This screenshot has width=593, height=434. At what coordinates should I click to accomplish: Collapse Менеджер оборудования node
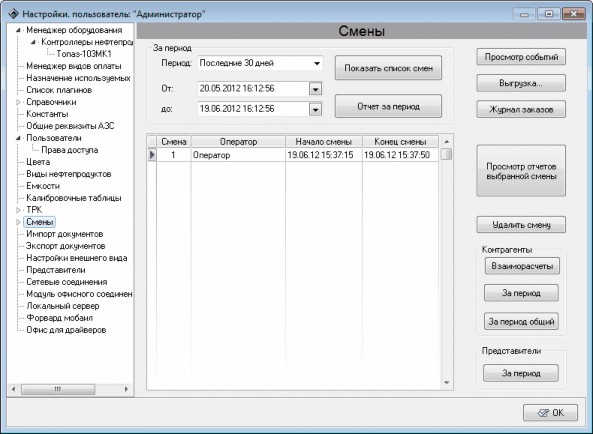[18, 30]
